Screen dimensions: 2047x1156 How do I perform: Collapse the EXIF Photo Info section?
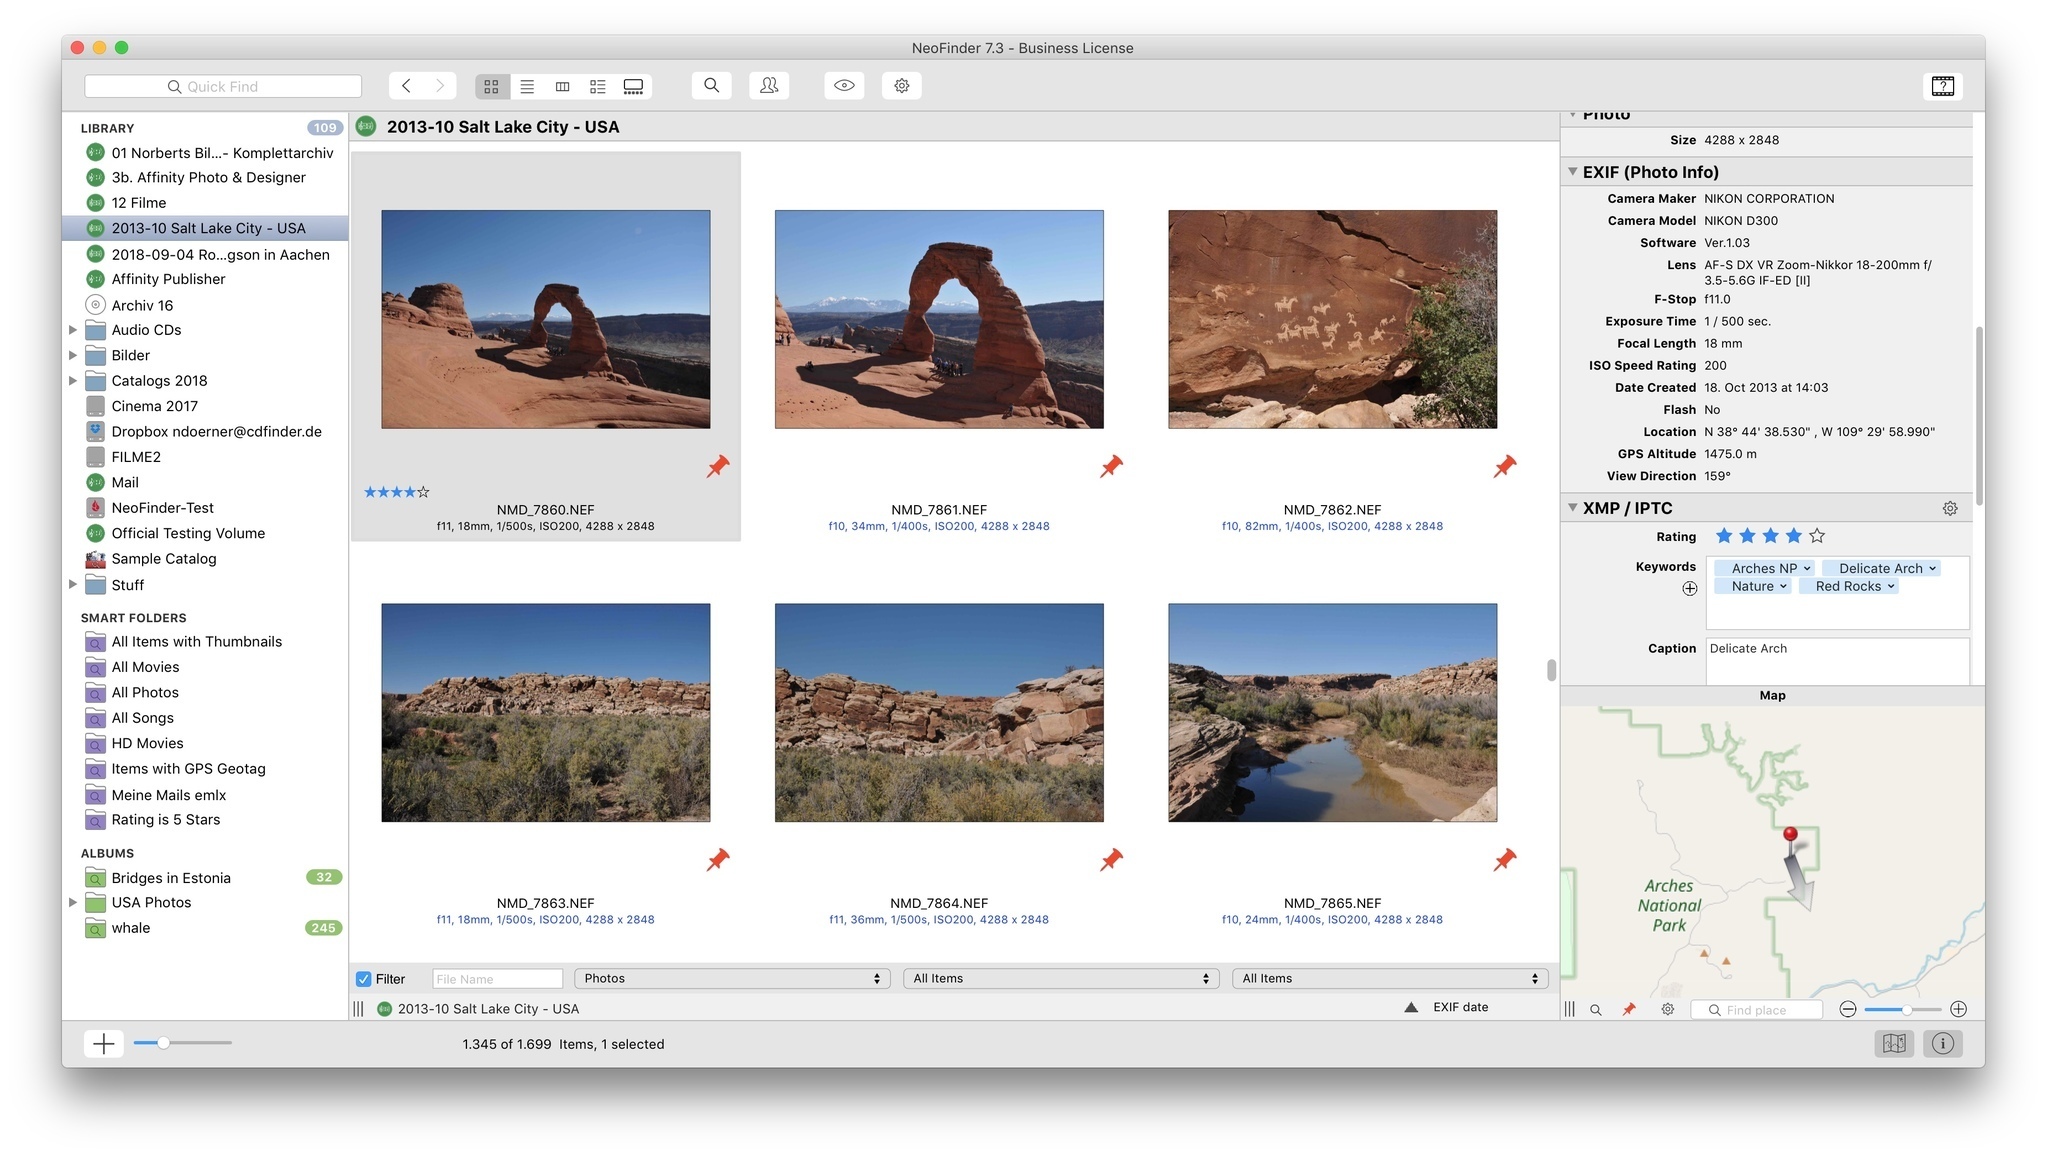[1573, 172]
